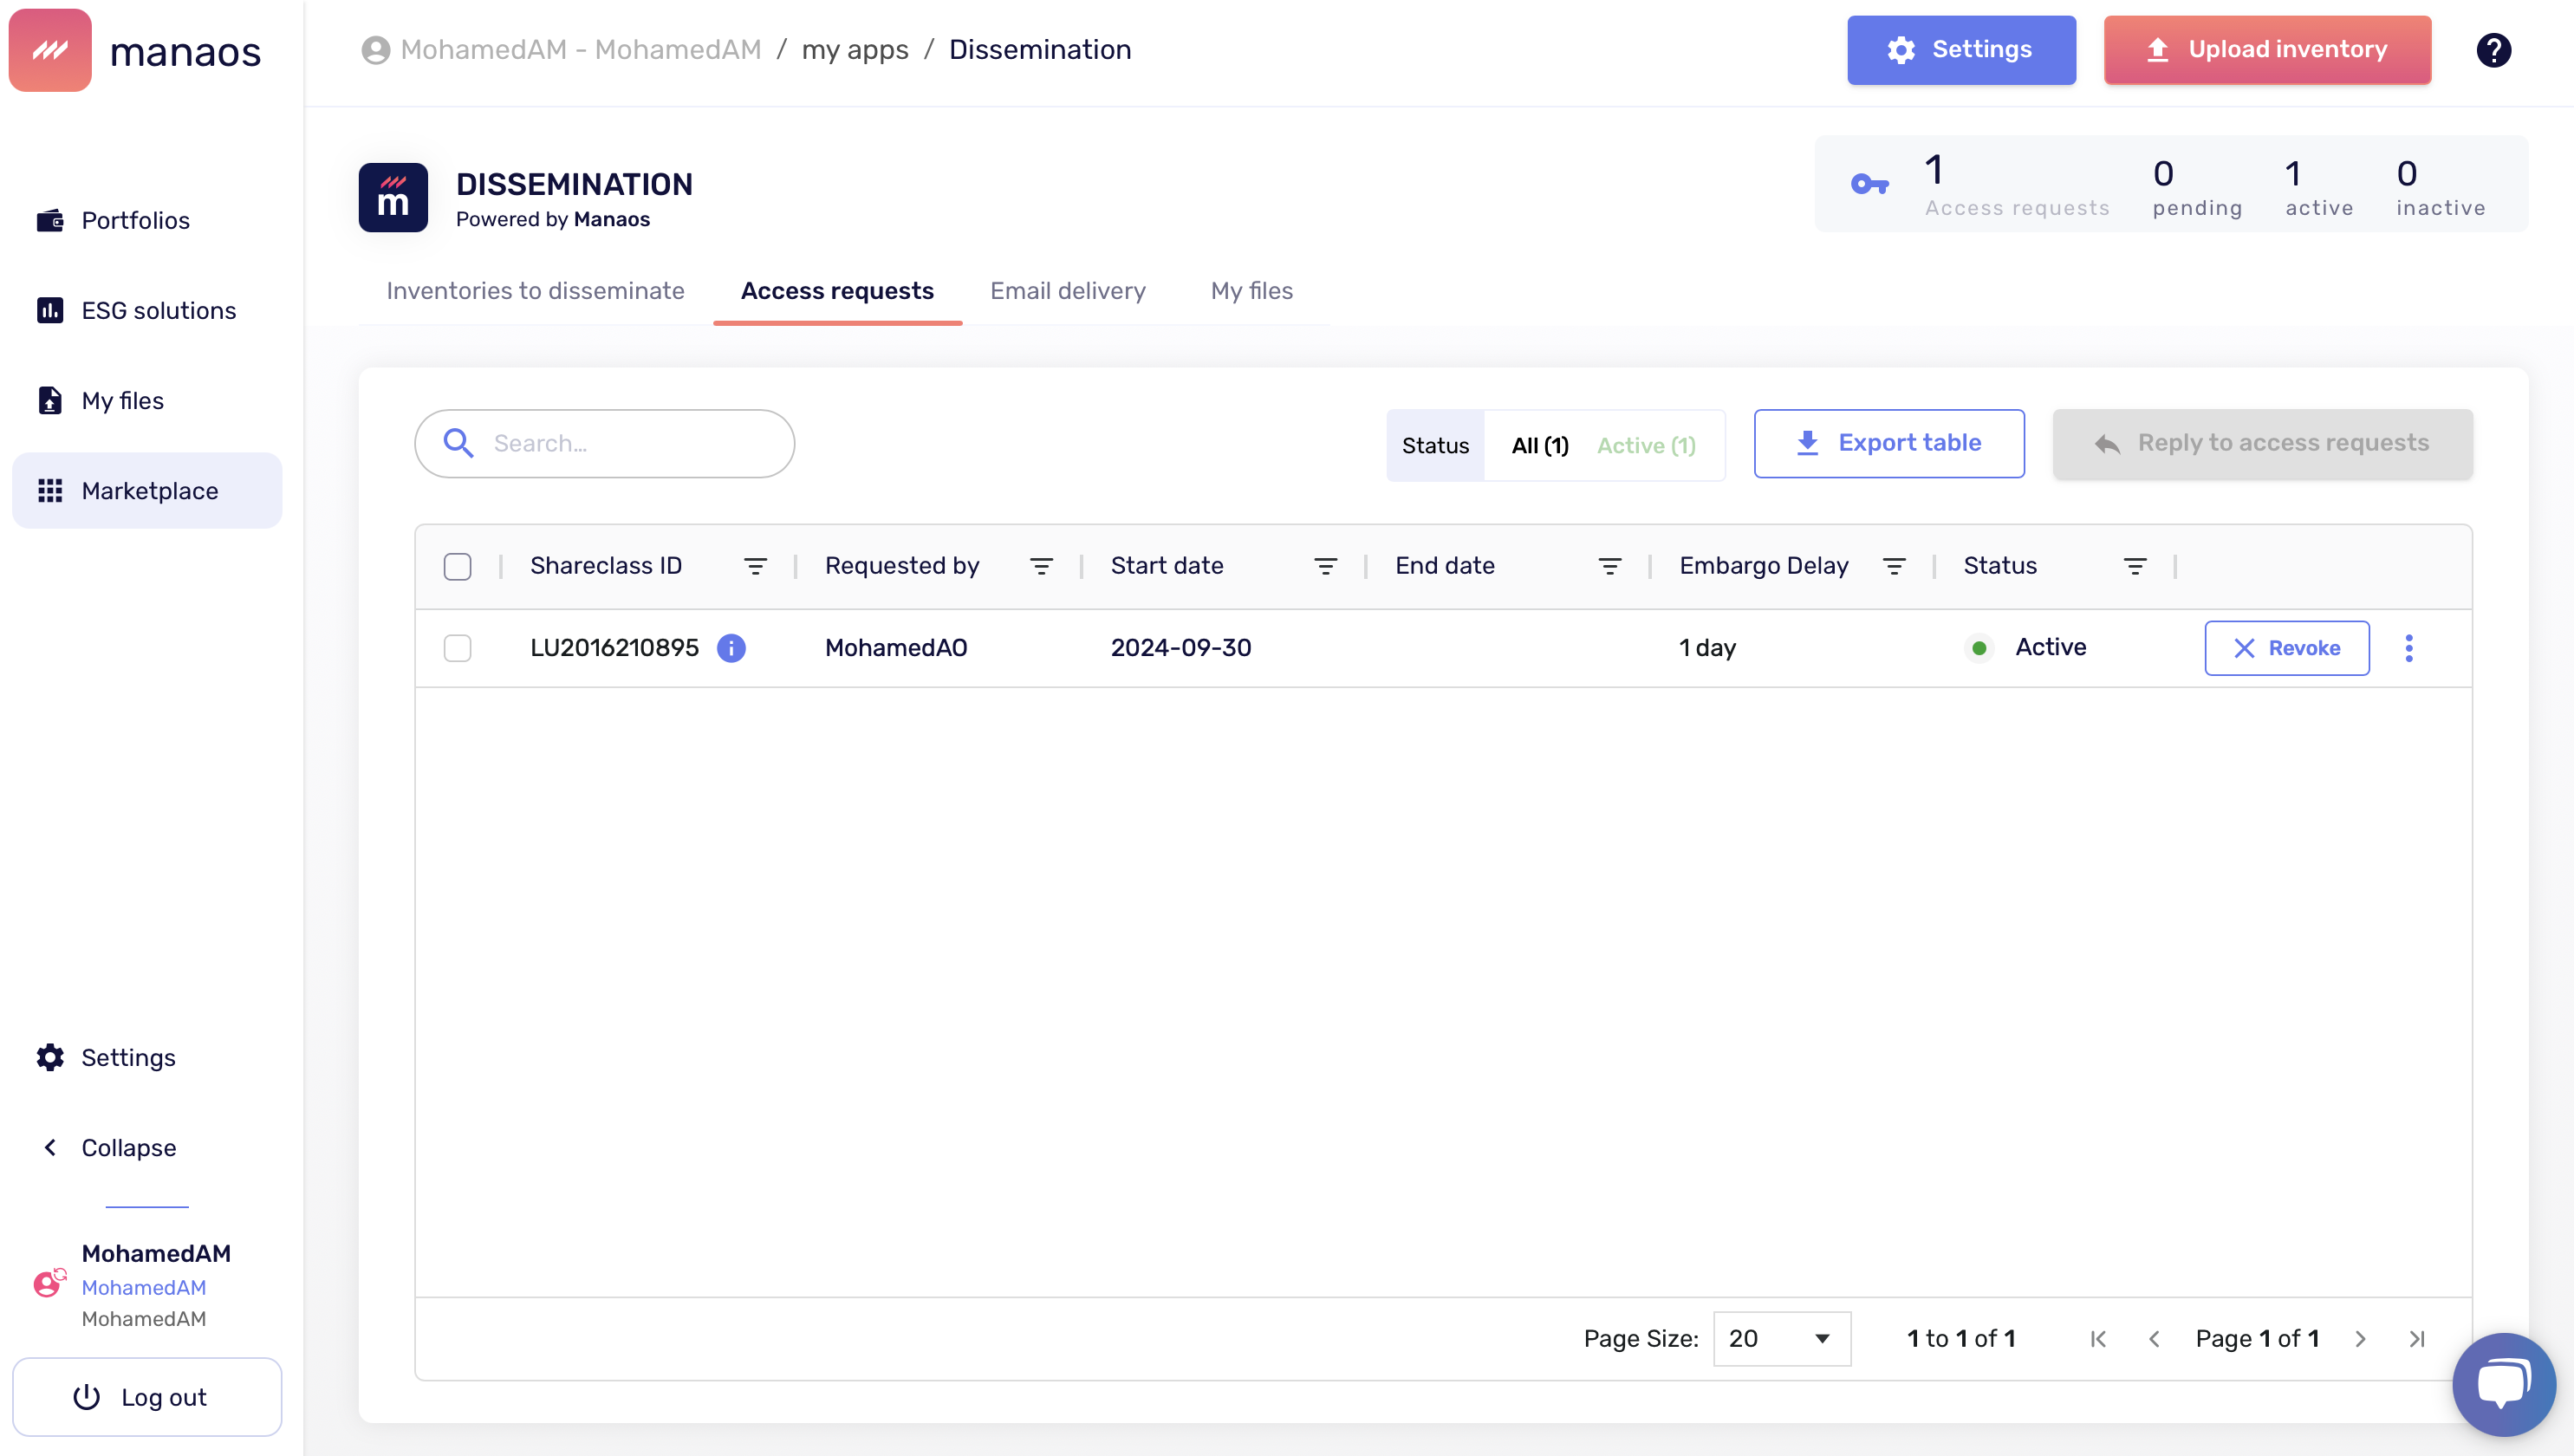Tick the select-all header checkbox

457,566
